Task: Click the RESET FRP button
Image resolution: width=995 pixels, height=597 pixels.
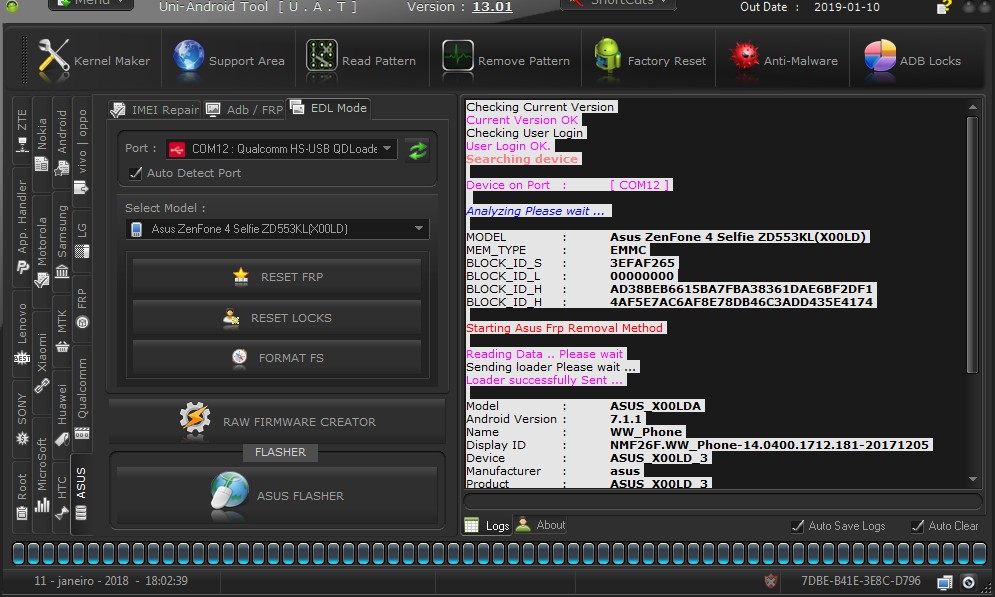Action: click(277, 277)
